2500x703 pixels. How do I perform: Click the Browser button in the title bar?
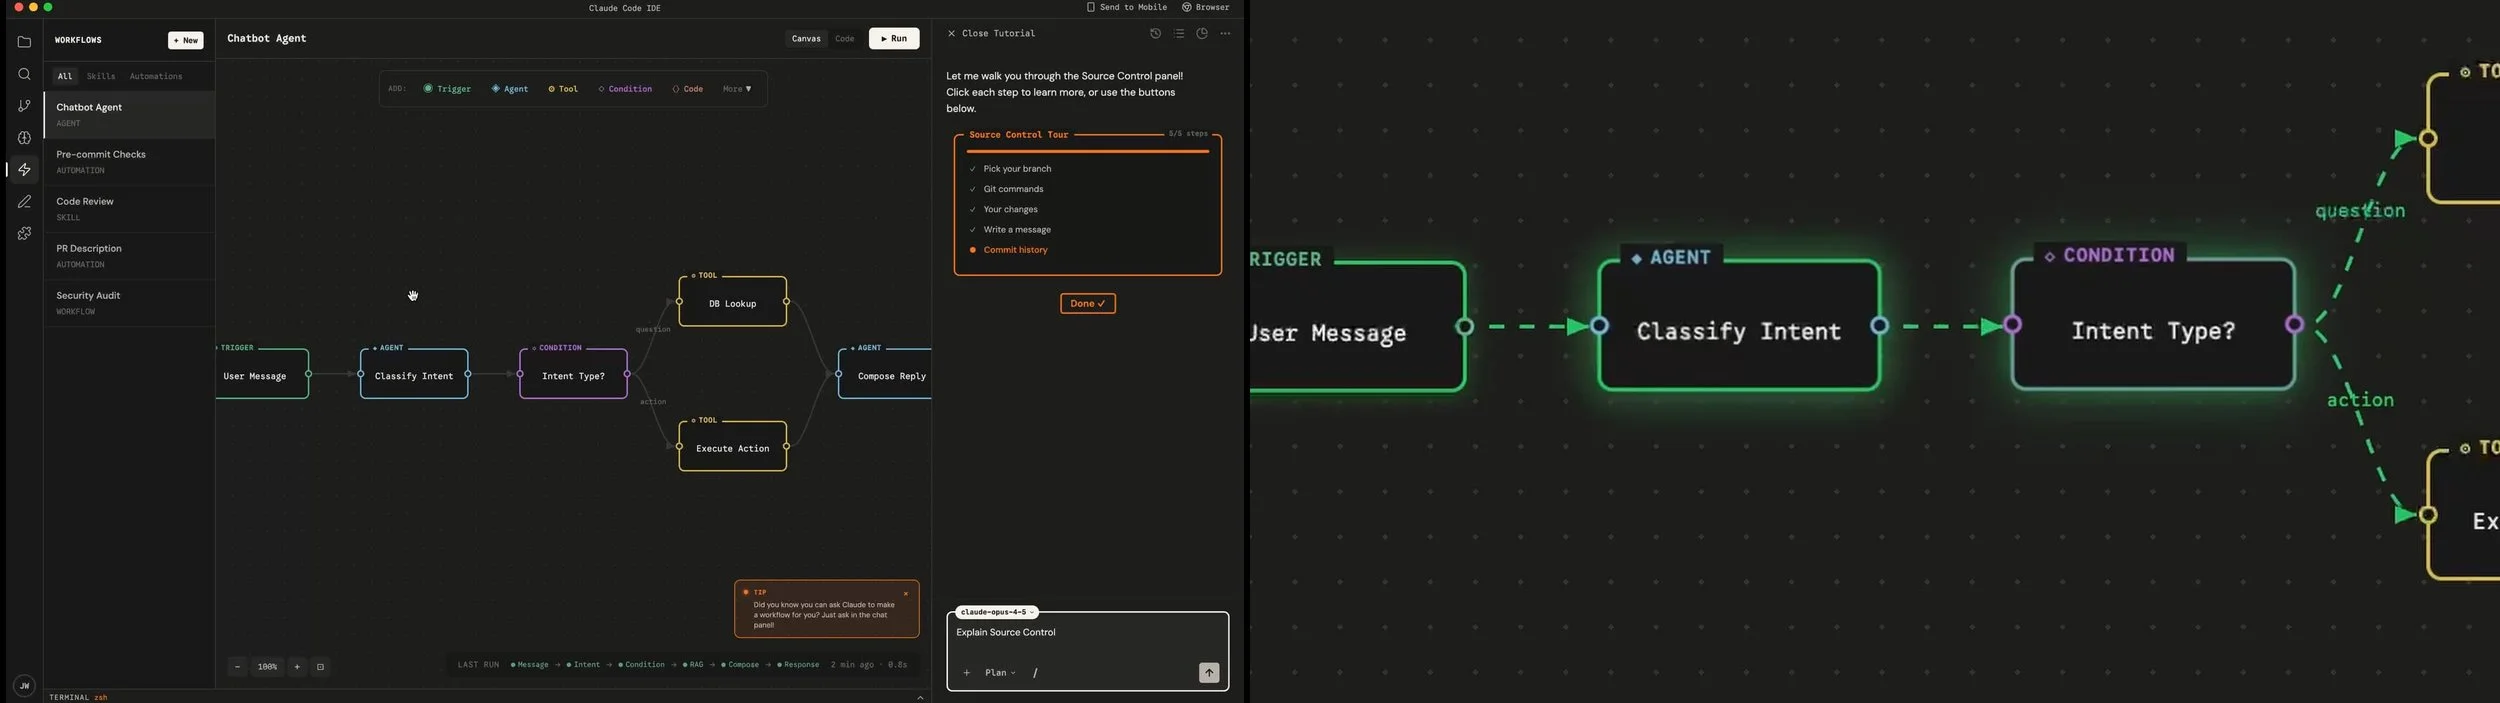click(x=1206, y=7)
